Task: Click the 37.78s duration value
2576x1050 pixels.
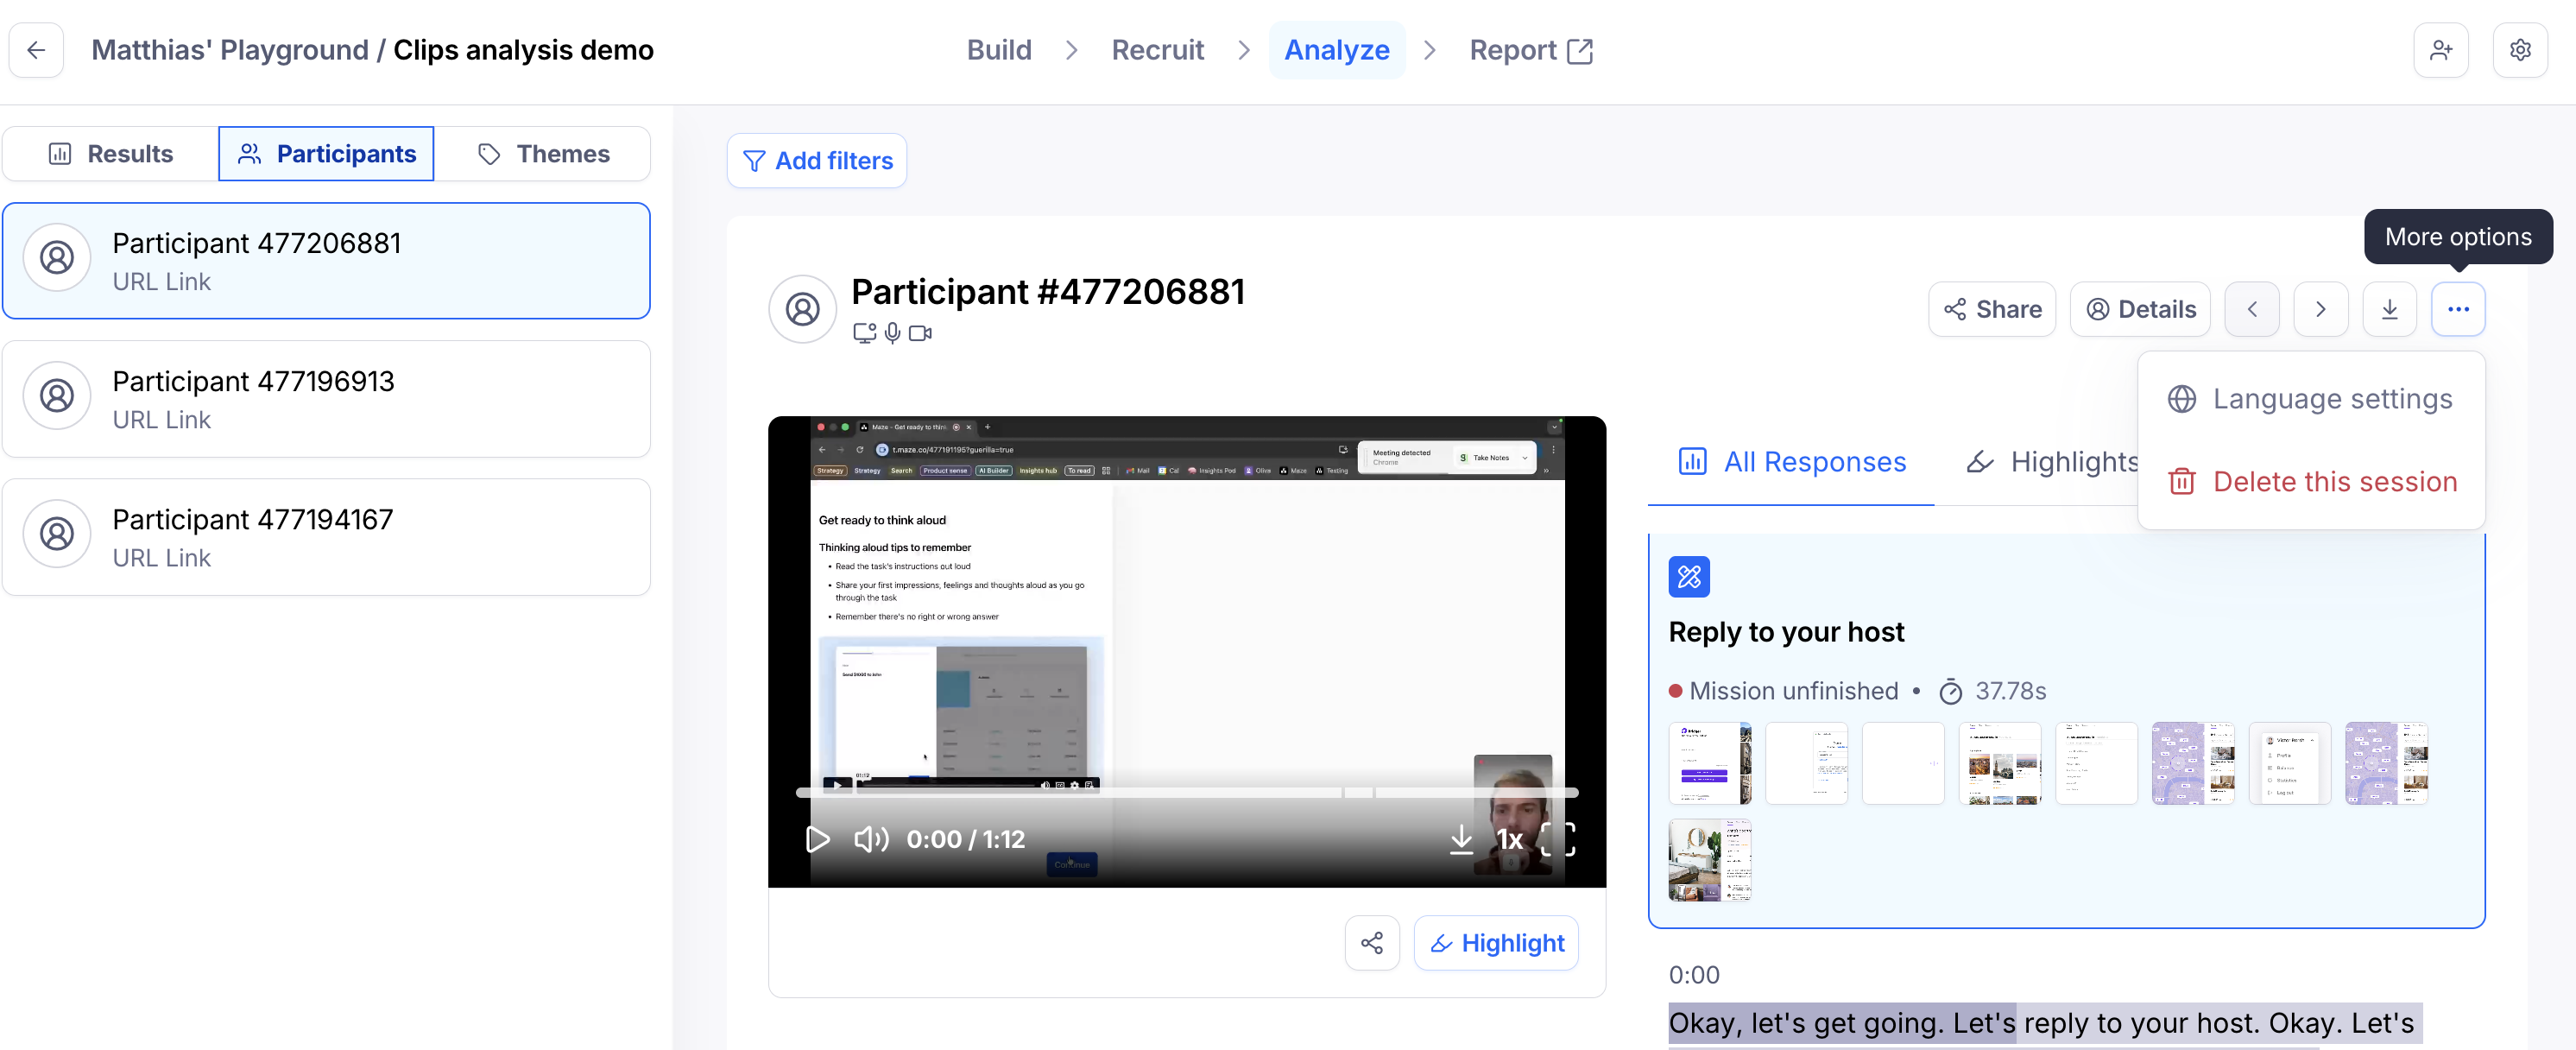Action: pyautogui.click(x=2010, y=691)
